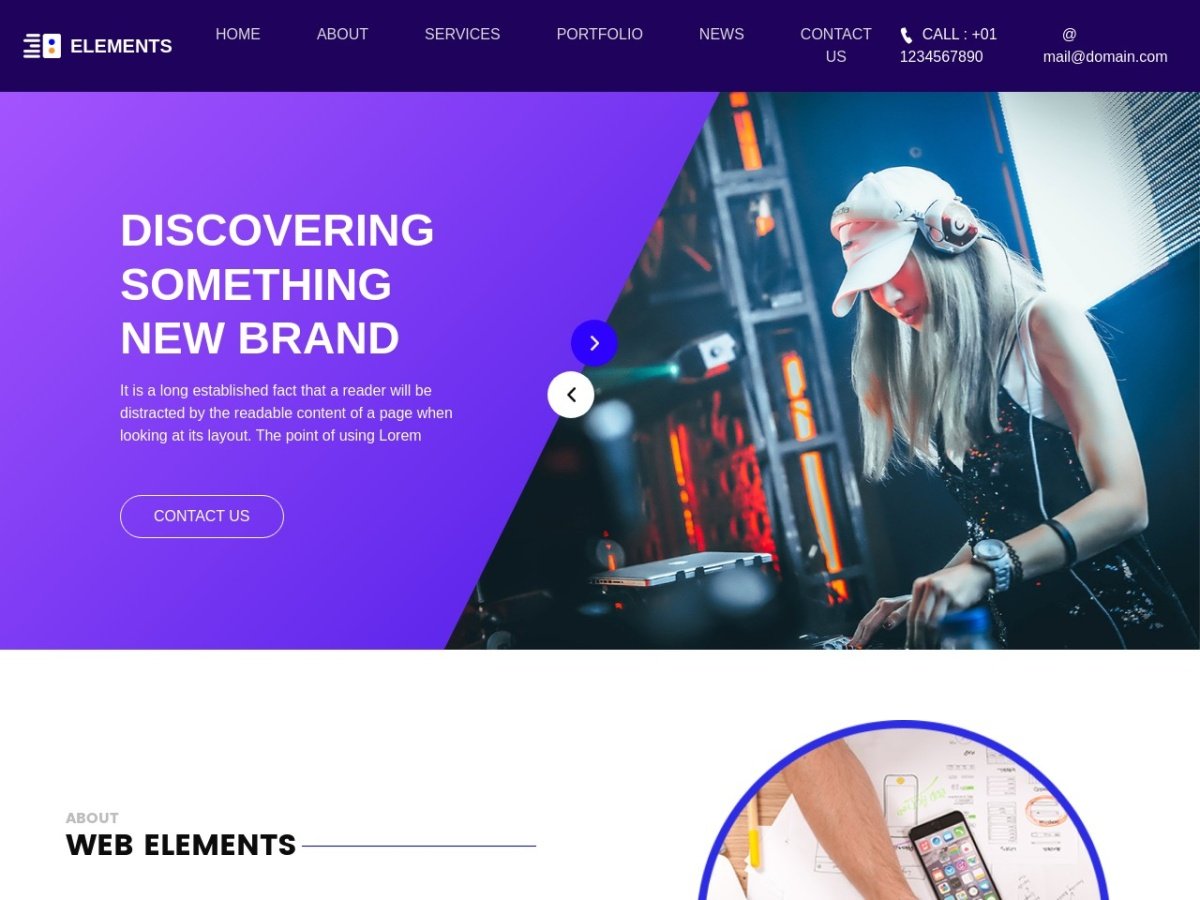Open the About menu item
This screenshot has height=900, width=1200.
coord(342,34)
